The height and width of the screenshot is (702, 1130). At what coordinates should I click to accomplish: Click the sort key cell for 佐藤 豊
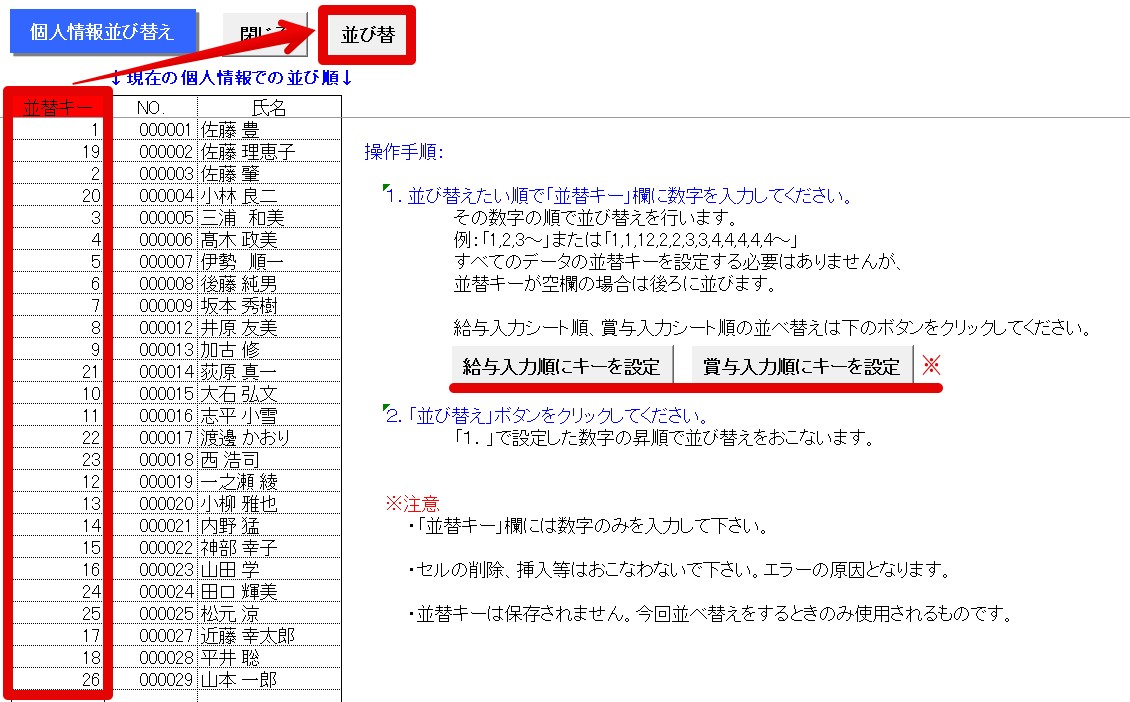[x=58, y=130]
